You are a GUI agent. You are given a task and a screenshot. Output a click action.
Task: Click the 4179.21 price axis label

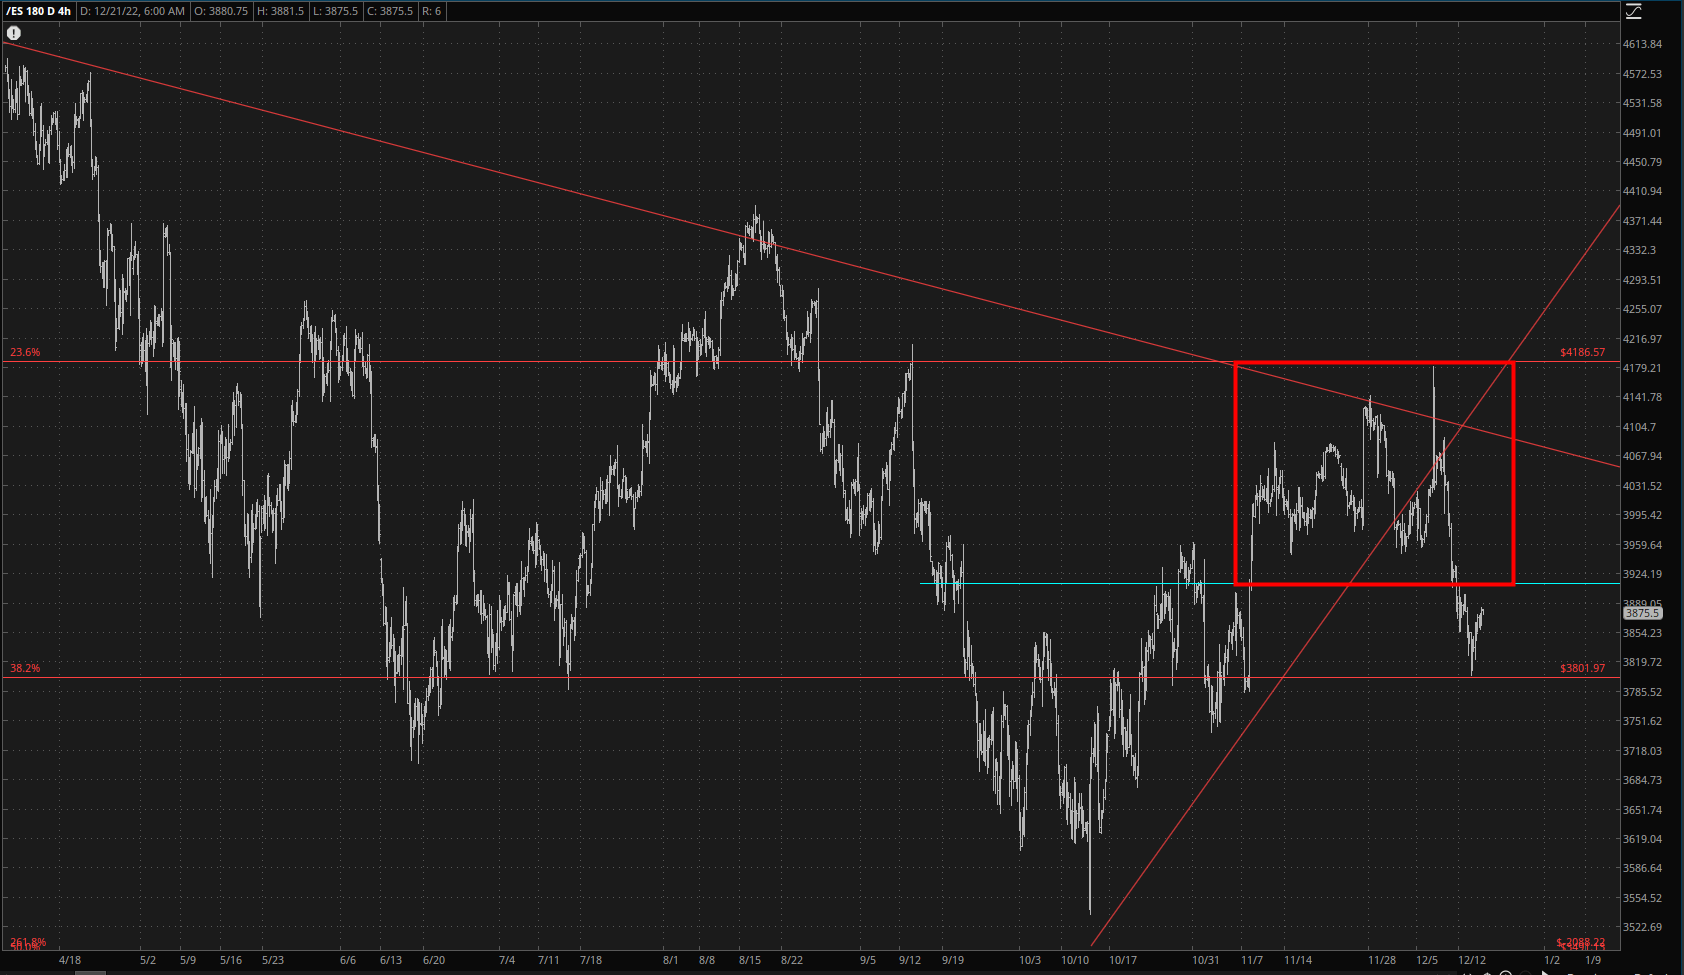click(1642, 368)
